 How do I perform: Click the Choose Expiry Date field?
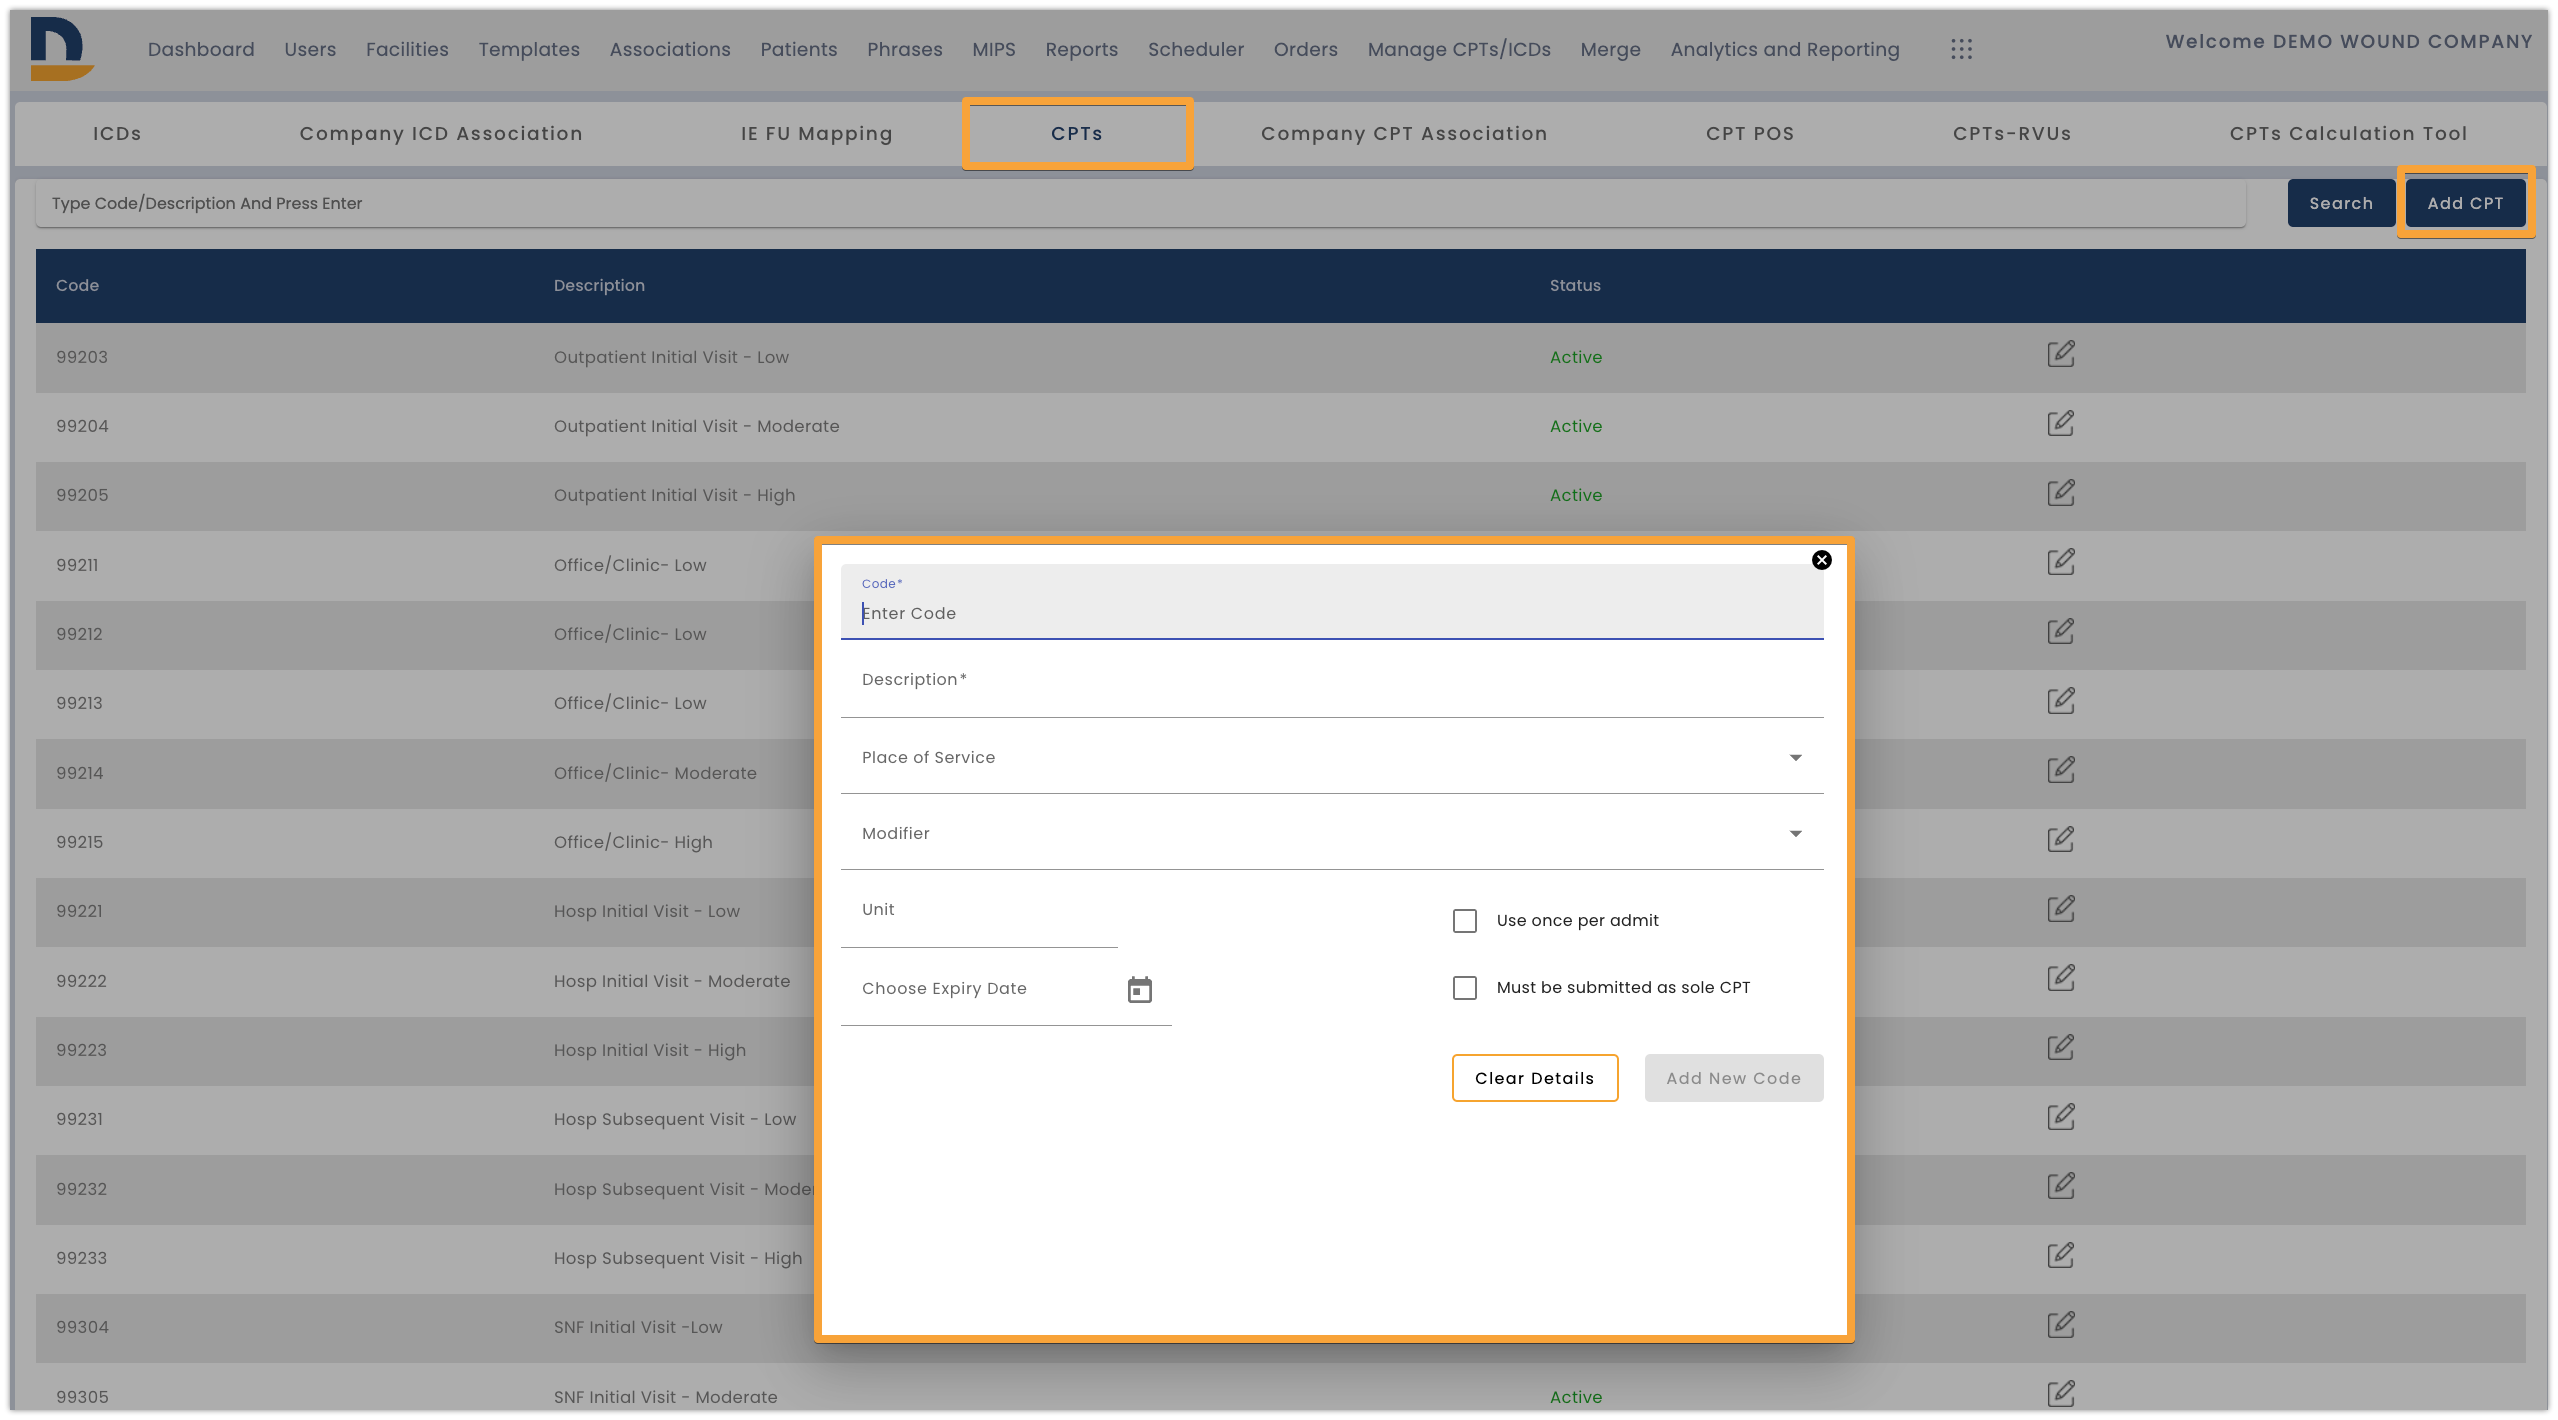1006,989
